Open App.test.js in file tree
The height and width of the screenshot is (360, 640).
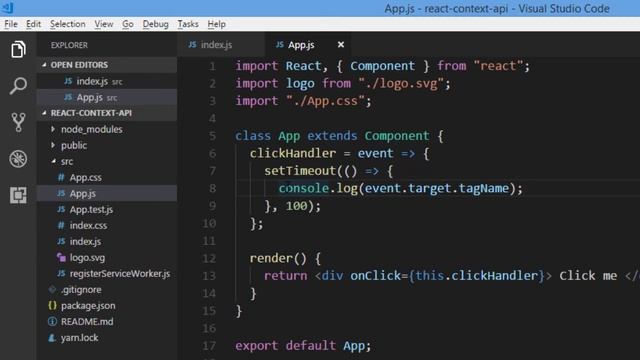(107, 209)
